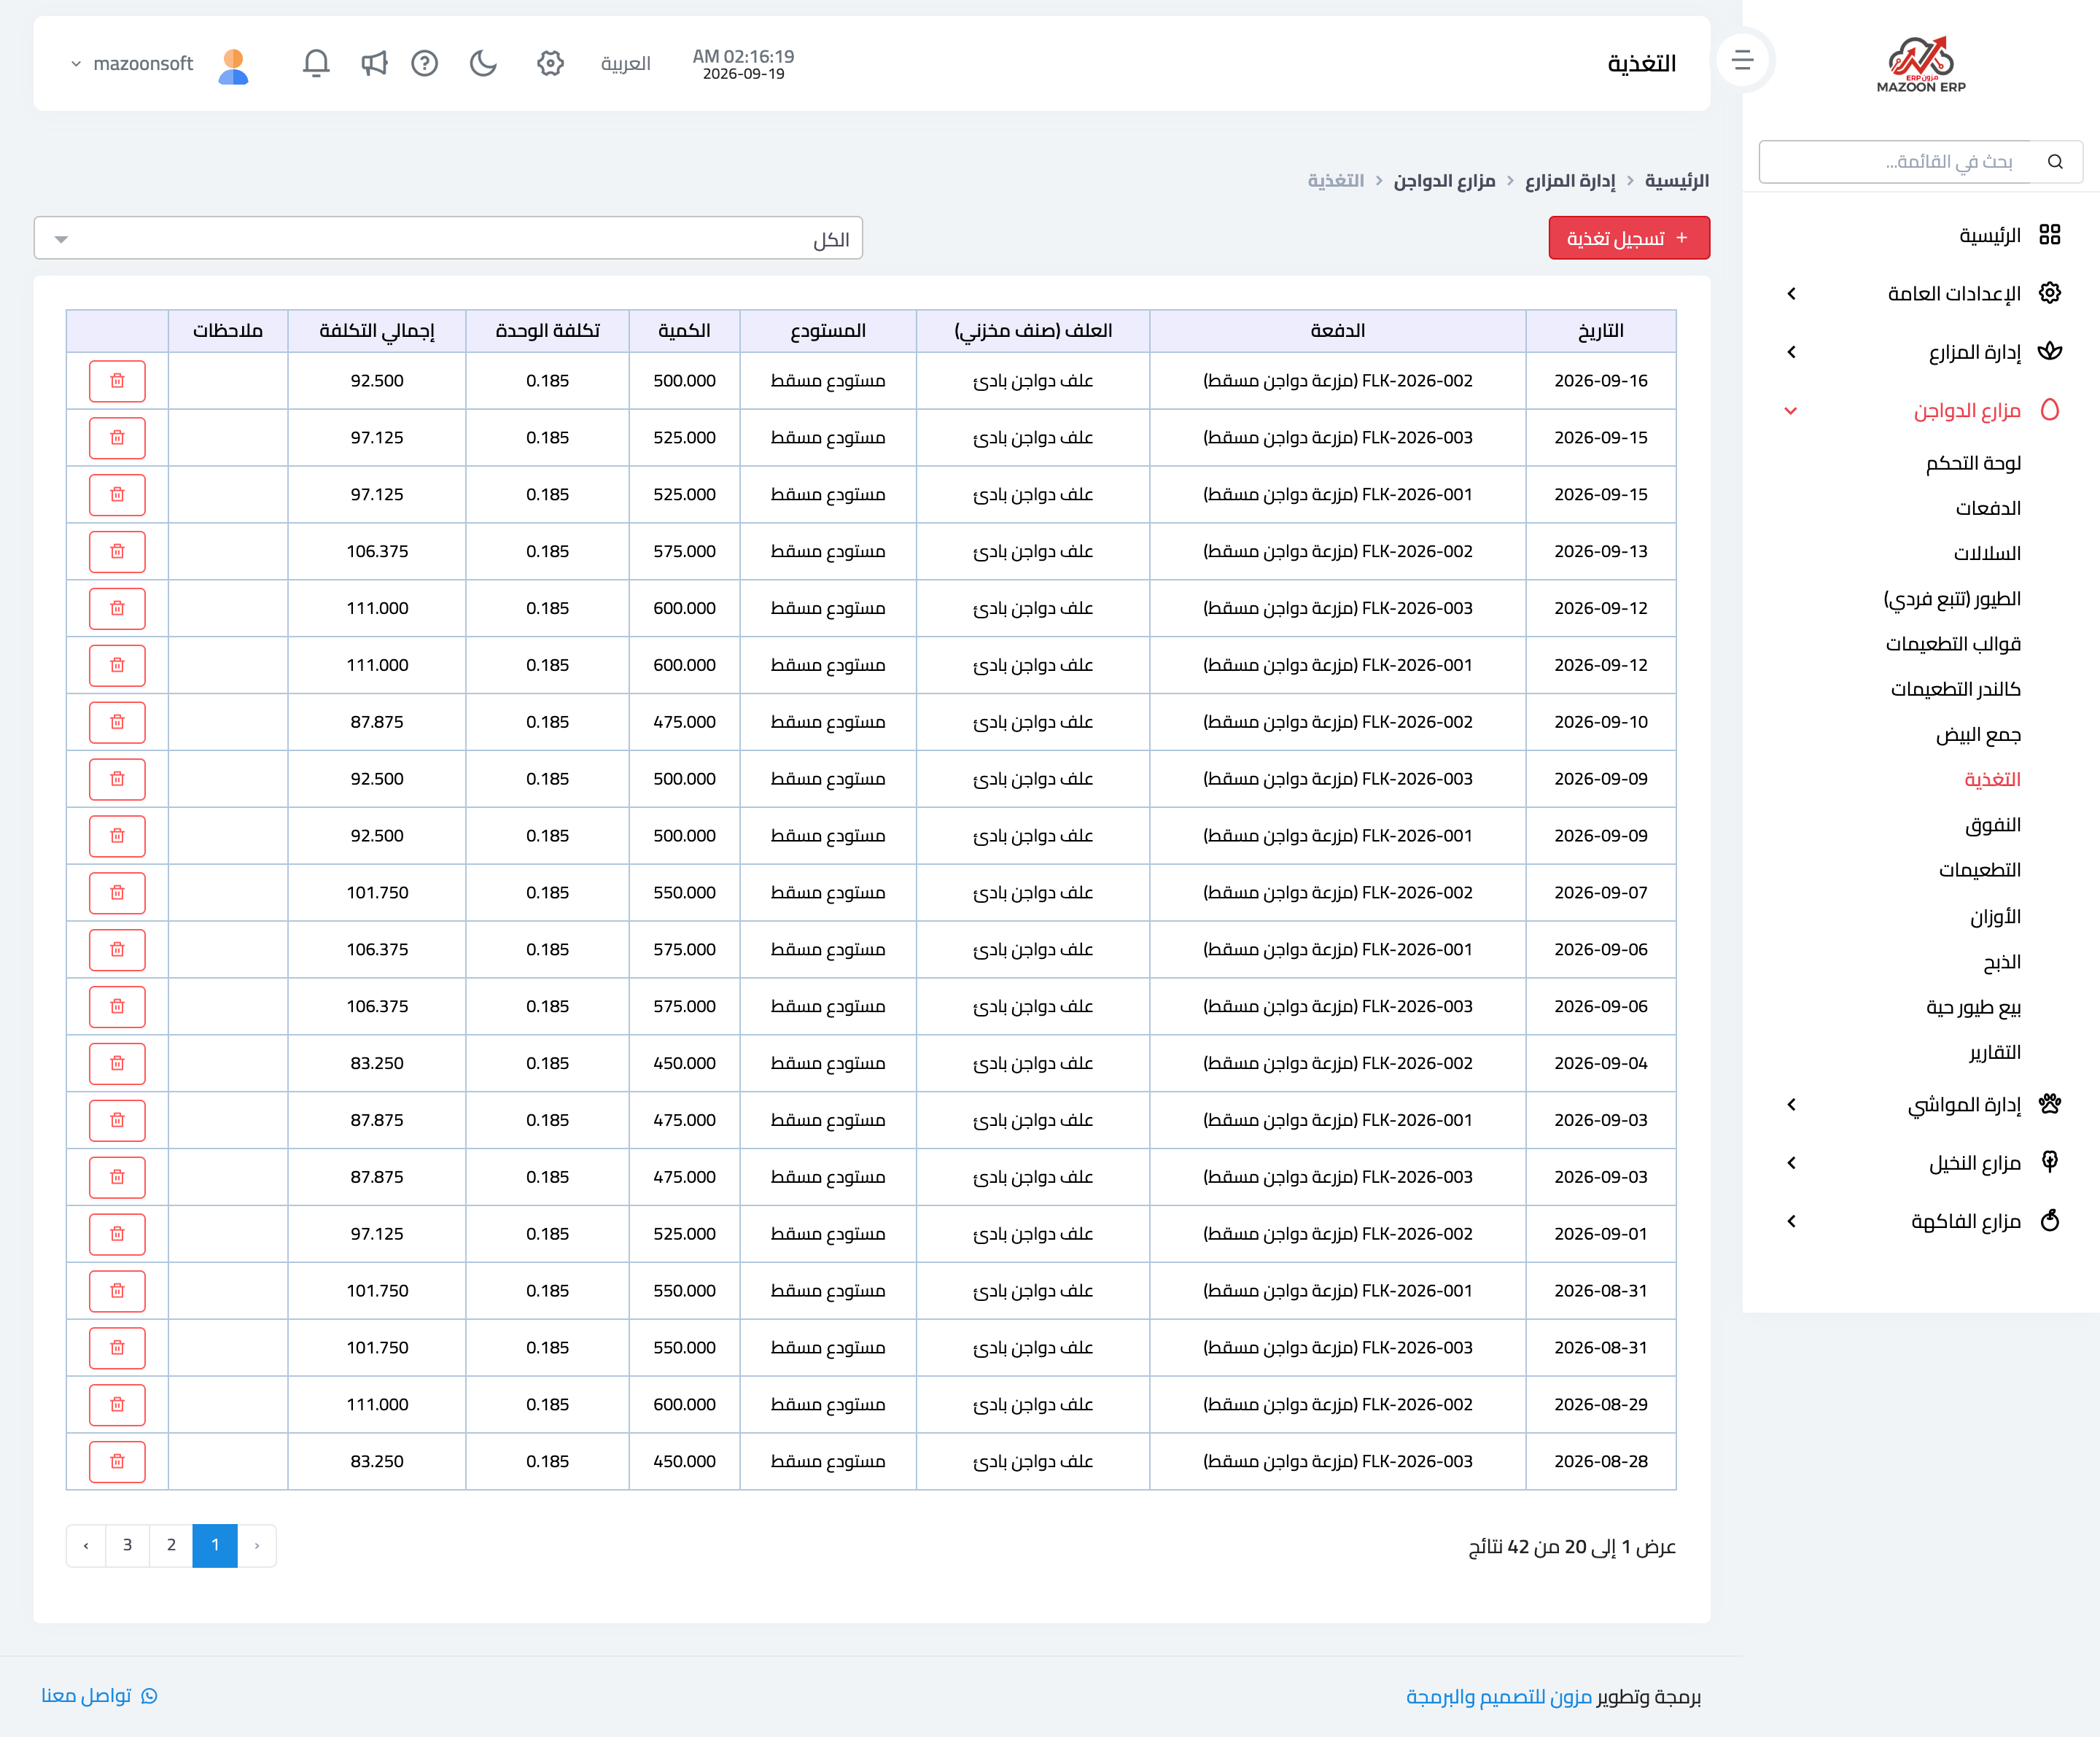Collapse 'مزارع الدواجن' sidebar menu
The image size is (2100, 1737).
coord(1921,410)
